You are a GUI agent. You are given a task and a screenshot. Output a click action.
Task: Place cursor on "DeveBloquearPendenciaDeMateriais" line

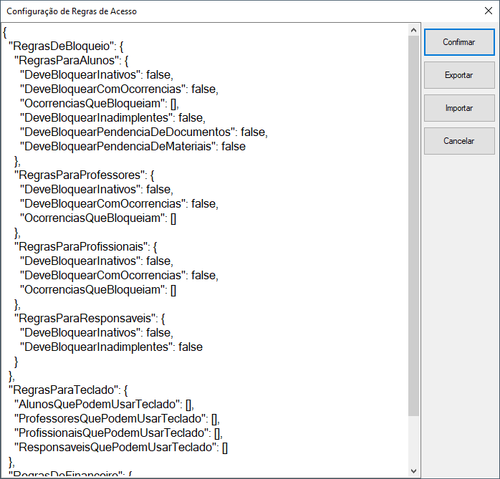(133, 146)
